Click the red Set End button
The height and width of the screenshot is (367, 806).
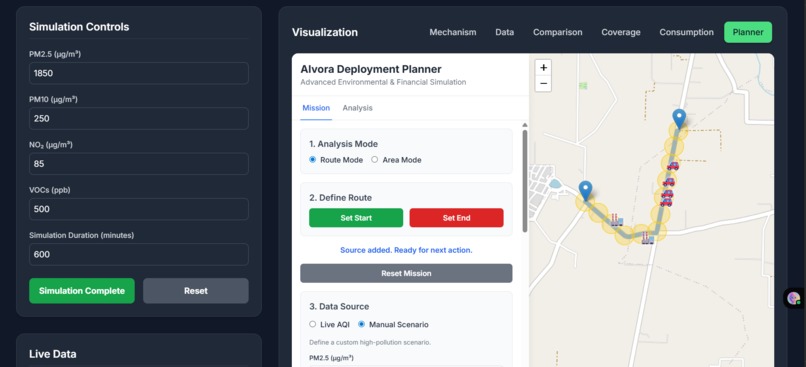[456, 218]
